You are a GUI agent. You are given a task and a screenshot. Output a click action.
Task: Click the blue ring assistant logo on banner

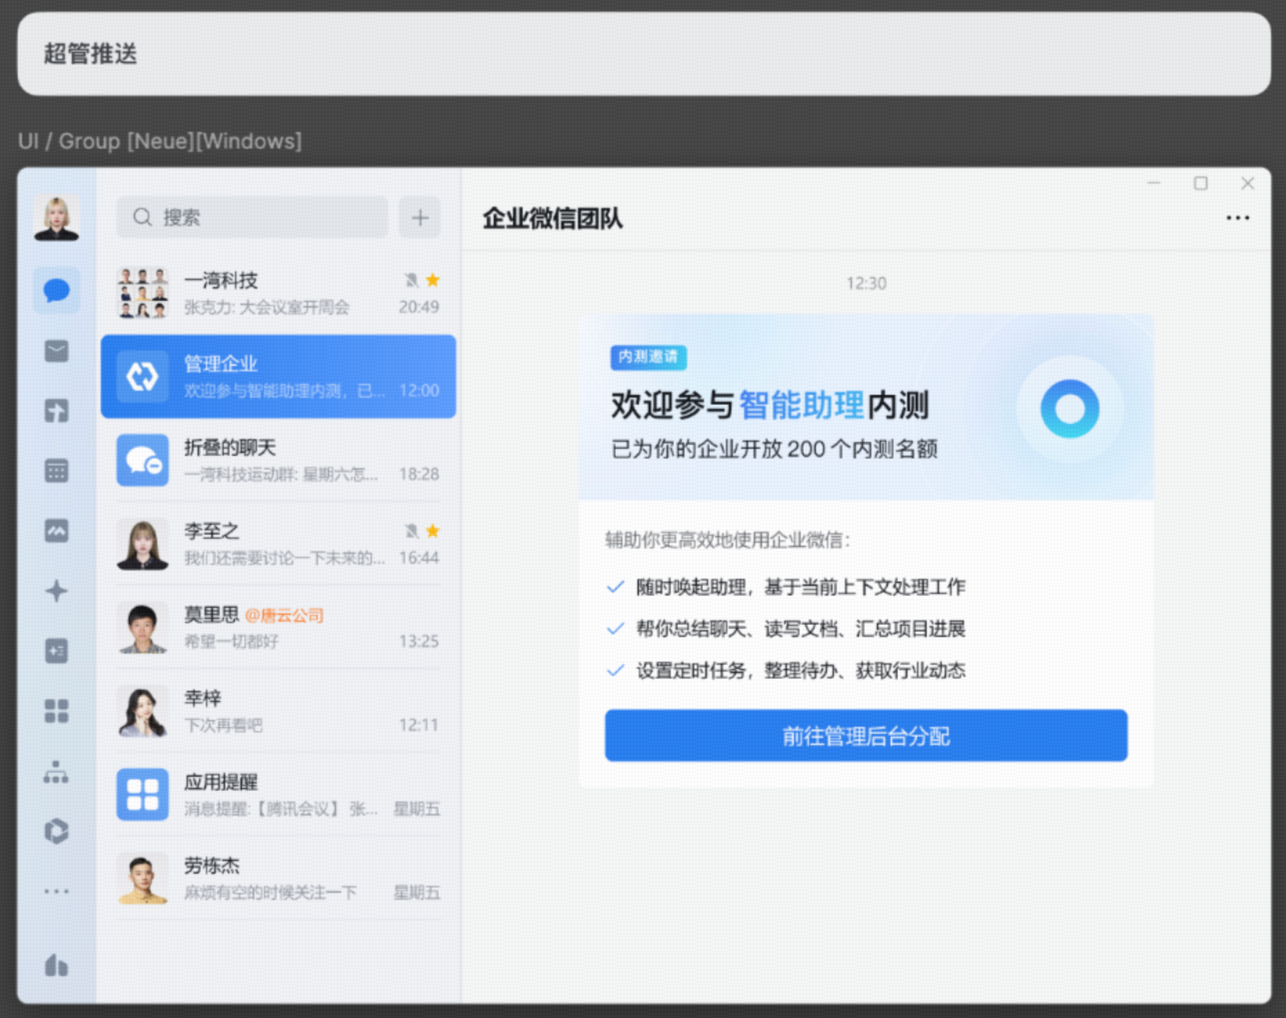[x=1070, y=408]
